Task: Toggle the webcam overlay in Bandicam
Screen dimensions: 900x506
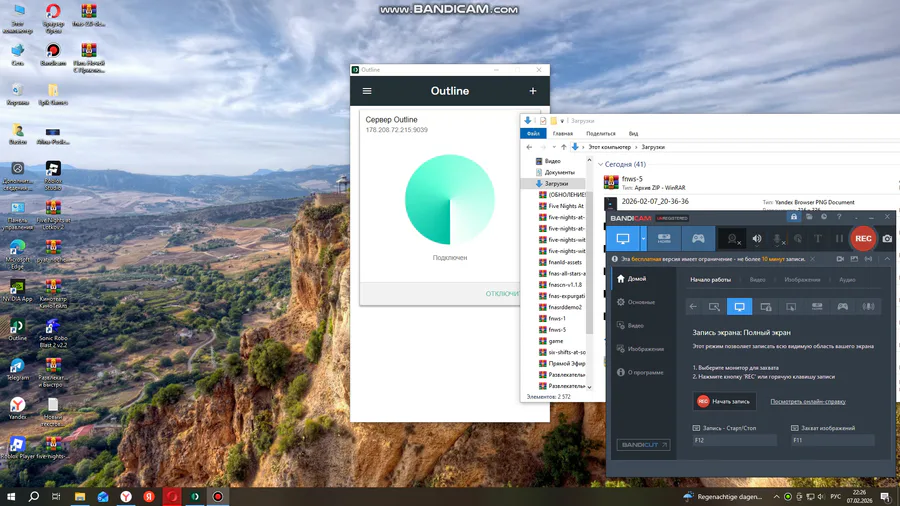Action: [x=732, y=239]
